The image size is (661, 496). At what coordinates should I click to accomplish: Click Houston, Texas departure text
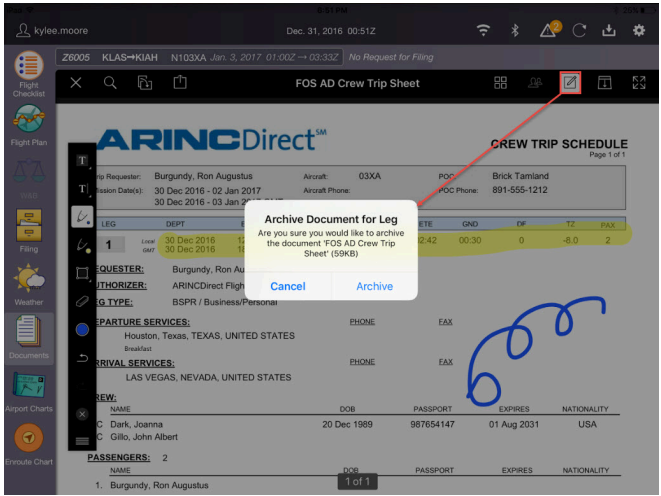(x=209, y=336)
